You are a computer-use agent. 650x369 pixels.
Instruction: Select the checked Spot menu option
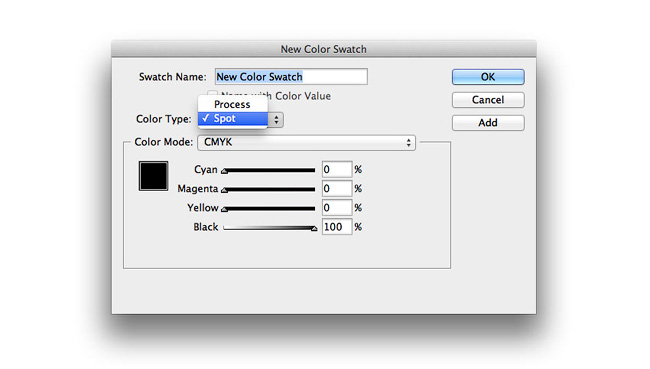coord(233,119)
